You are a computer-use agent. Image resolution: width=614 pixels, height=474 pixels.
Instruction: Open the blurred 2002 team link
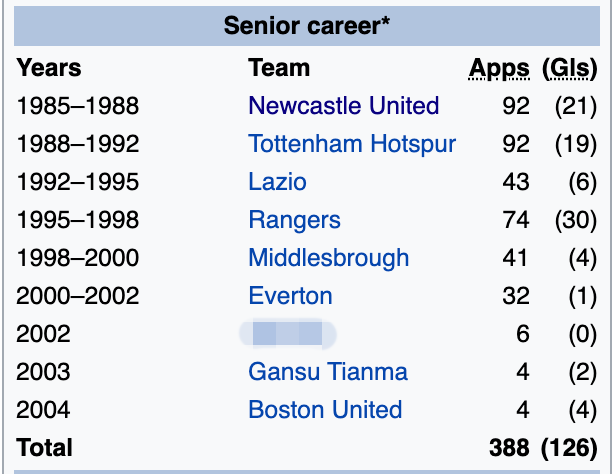[x=287, y=334]
